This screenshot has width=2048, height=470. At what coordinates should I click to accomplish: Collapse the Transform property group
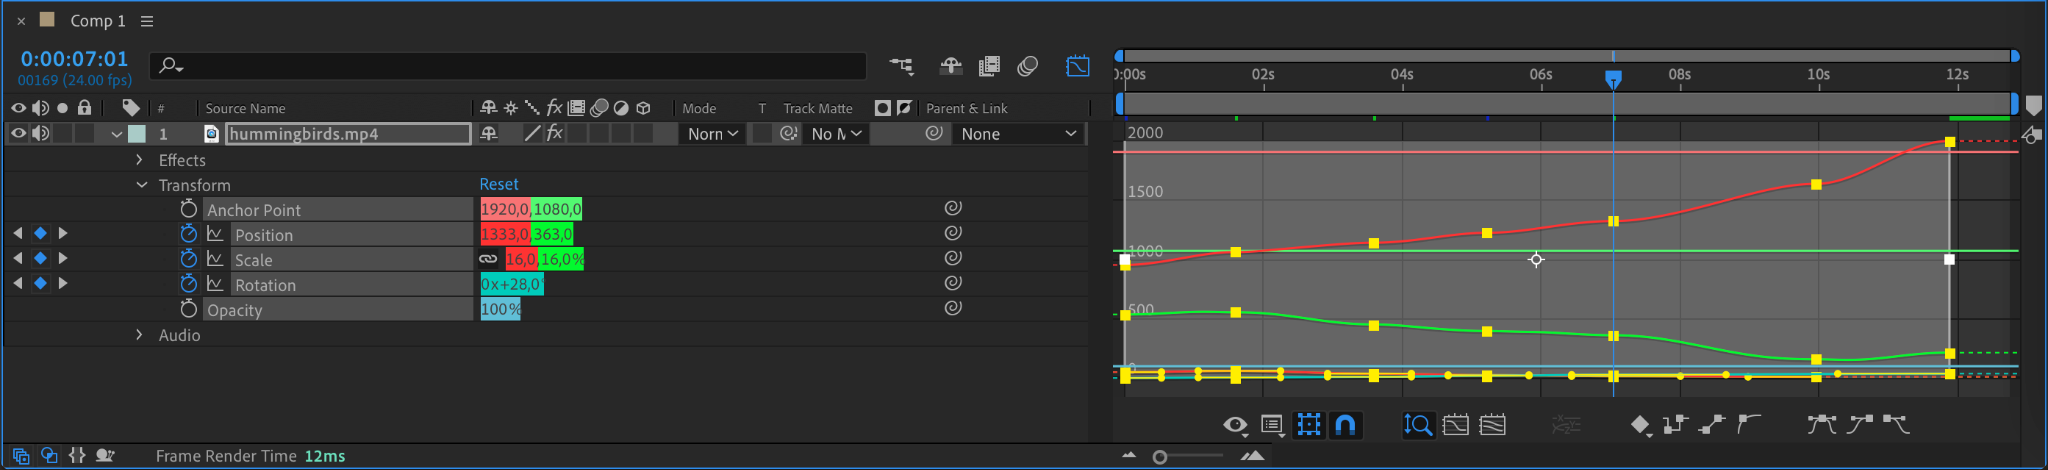tap(141, 185)
